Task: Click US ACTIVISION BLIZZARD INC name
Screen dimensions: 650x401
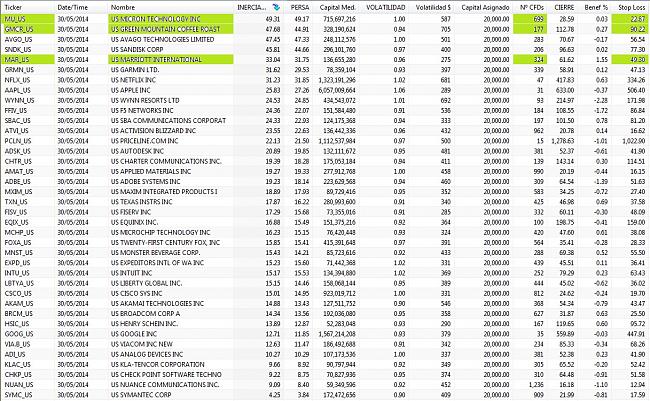Action: (x=153, y=131)
